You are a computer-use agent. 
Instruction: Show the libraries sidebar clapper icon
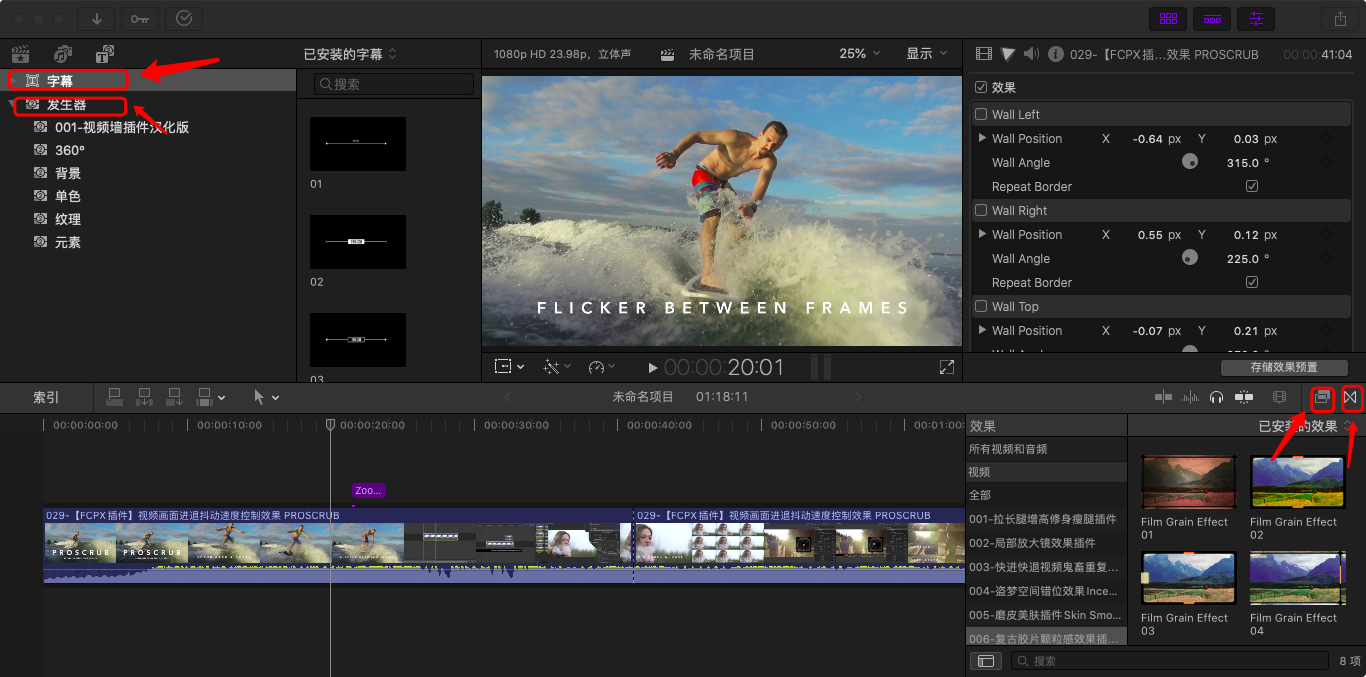(20, 54)
